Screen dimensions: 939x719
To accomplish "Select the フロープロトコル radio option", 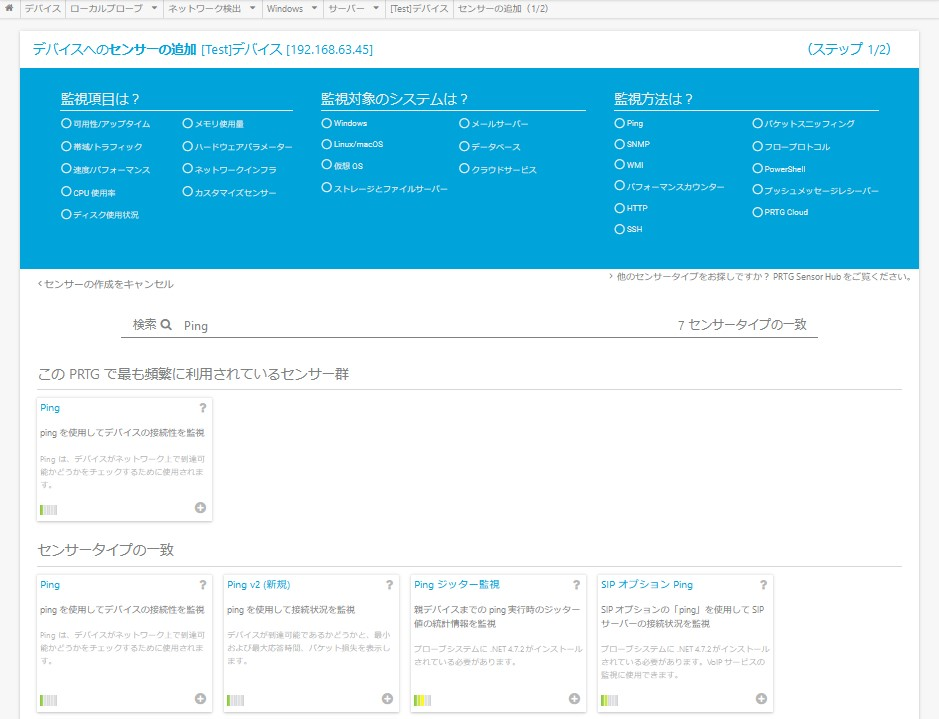I will tap(758, 146).
